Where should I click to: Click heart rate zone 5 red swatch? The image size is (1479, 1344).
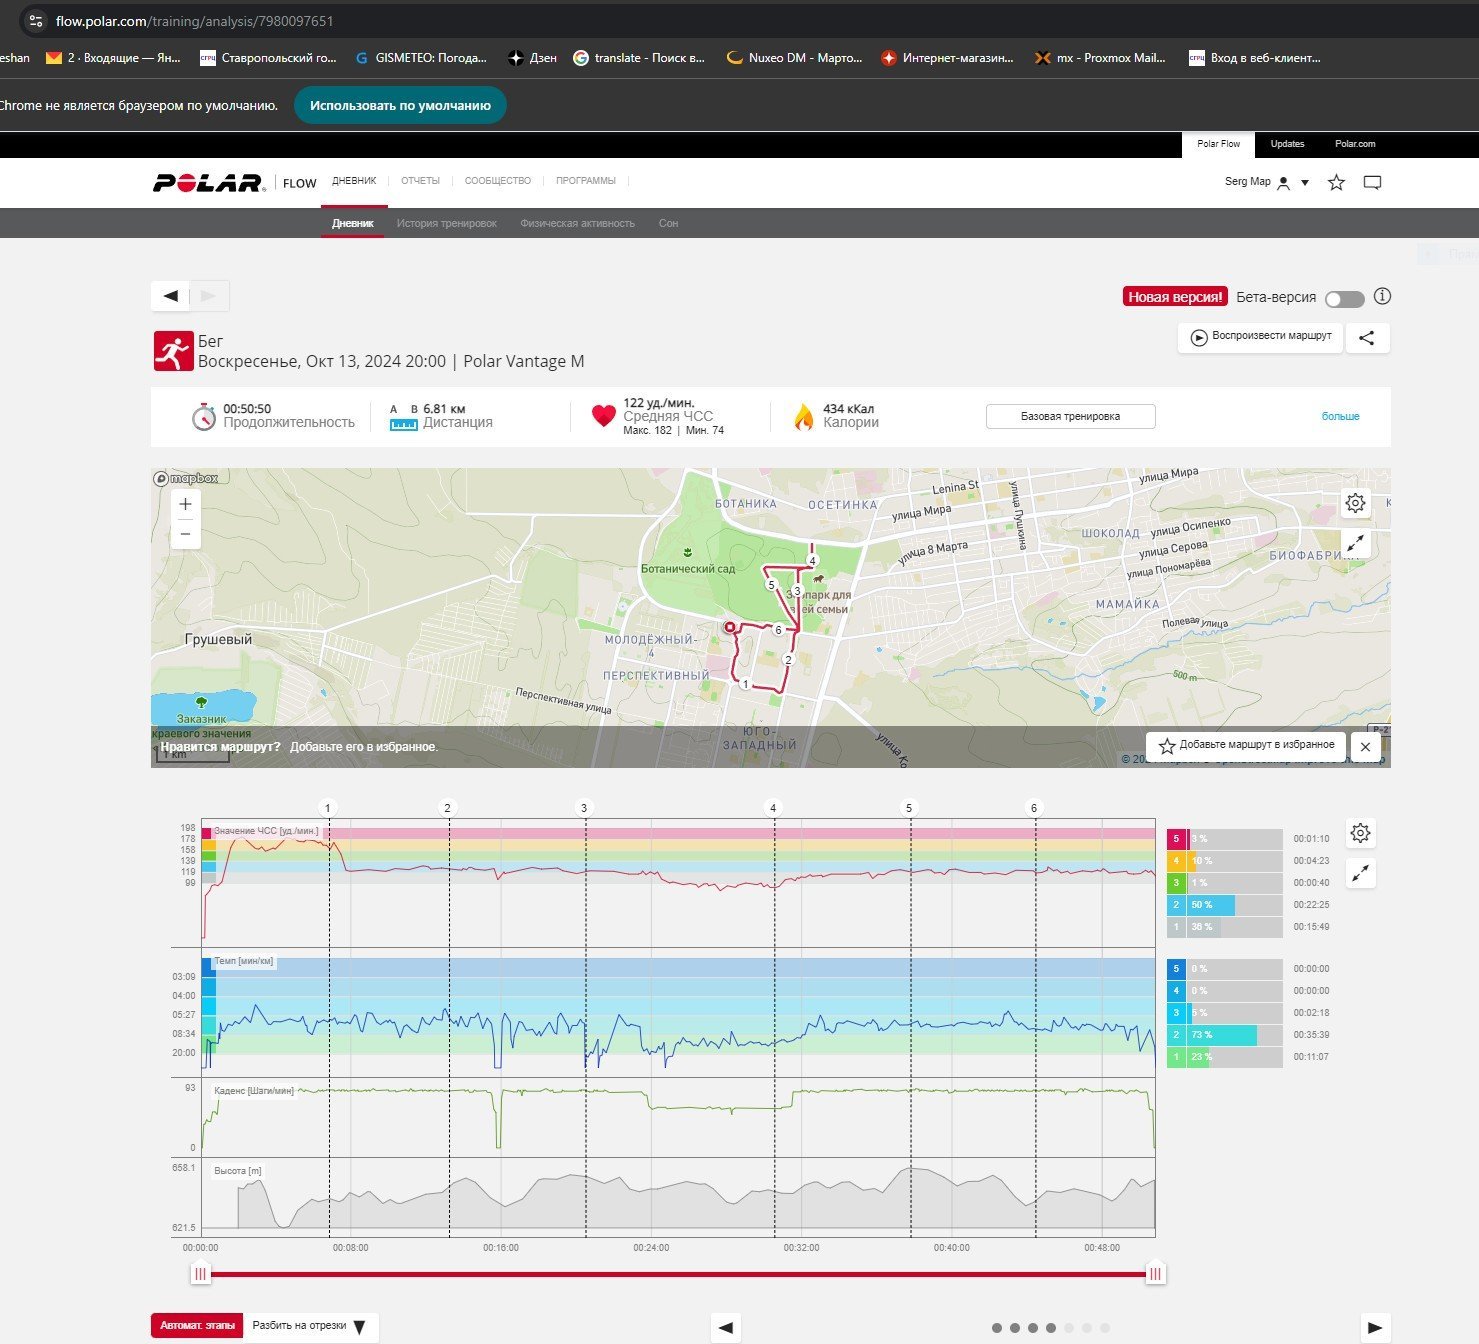(1176, 839)
